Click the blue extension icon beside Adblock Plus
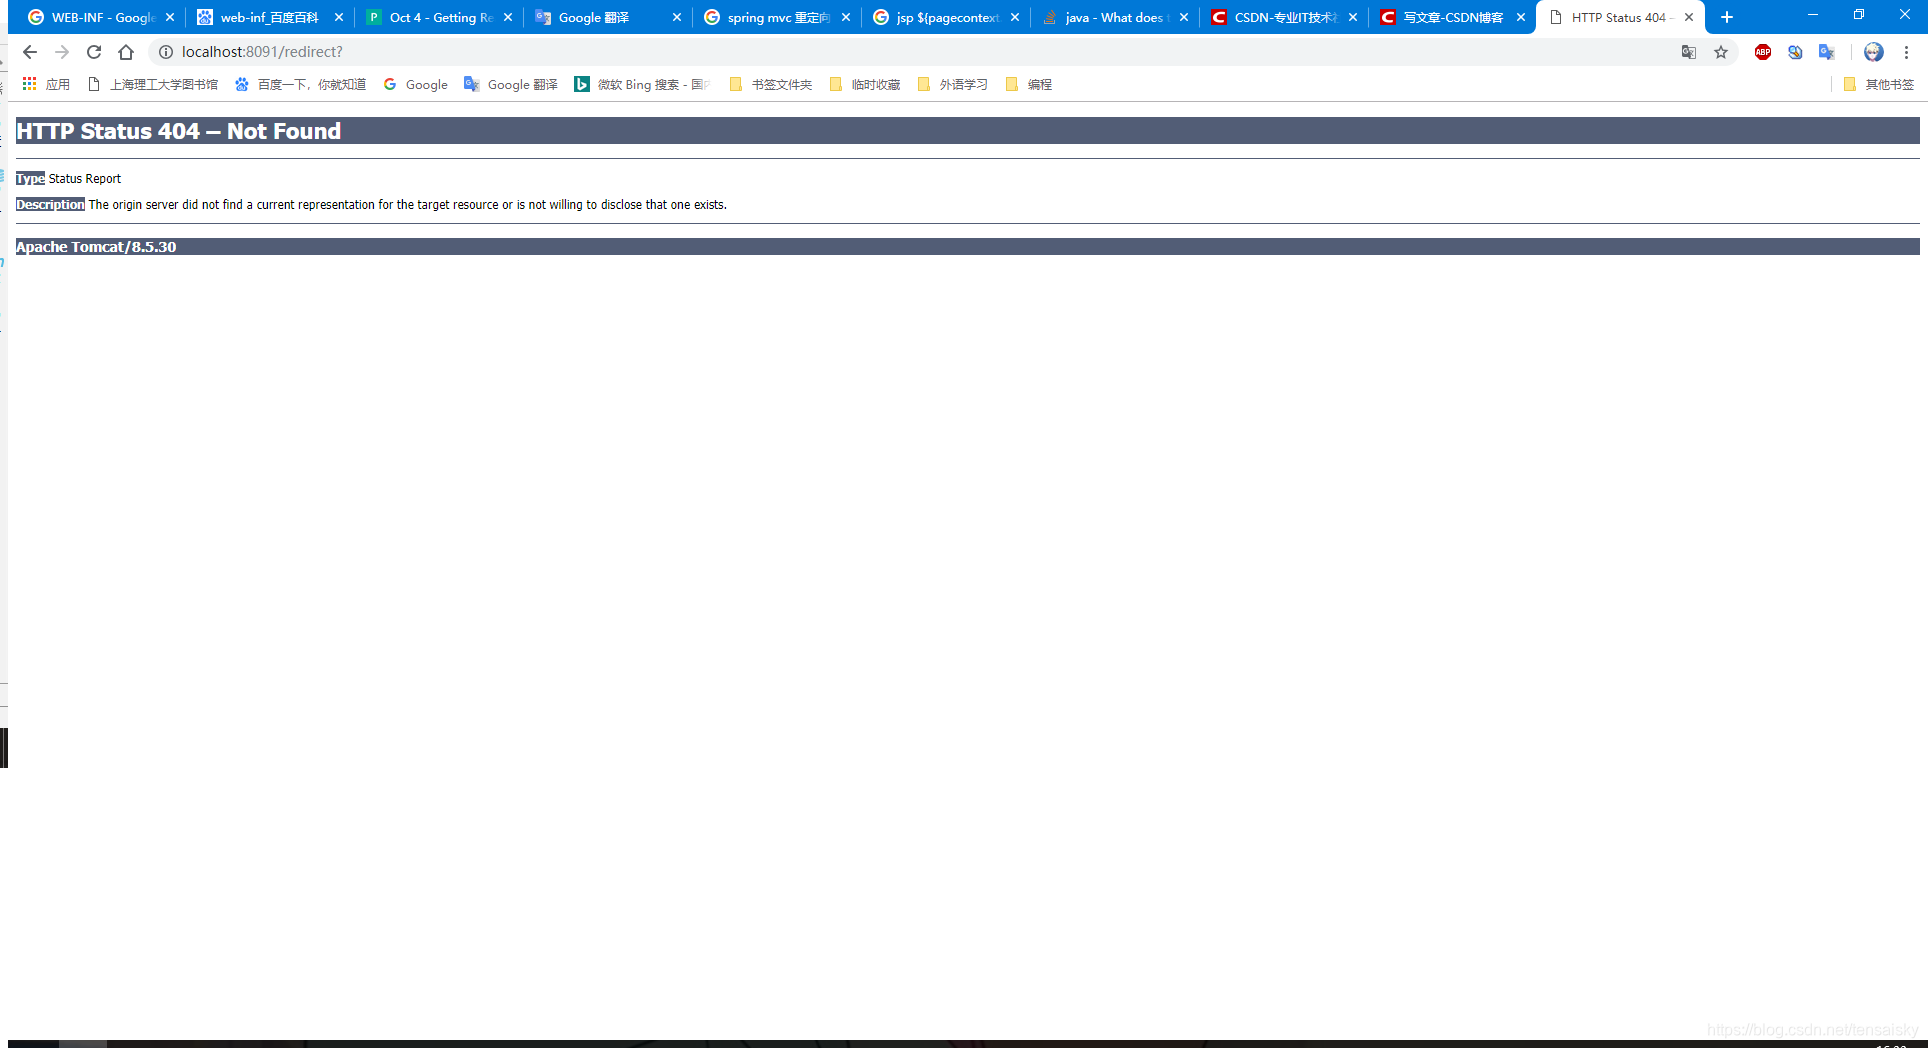1928x1048 pixels. pos(1795,52)
